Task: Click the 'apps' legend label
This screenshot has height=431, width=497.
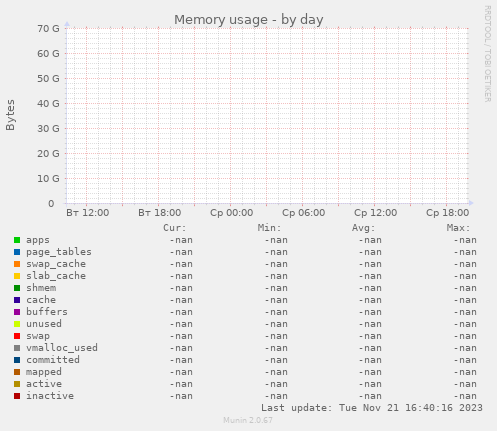Action: click(x=38, y=240)
